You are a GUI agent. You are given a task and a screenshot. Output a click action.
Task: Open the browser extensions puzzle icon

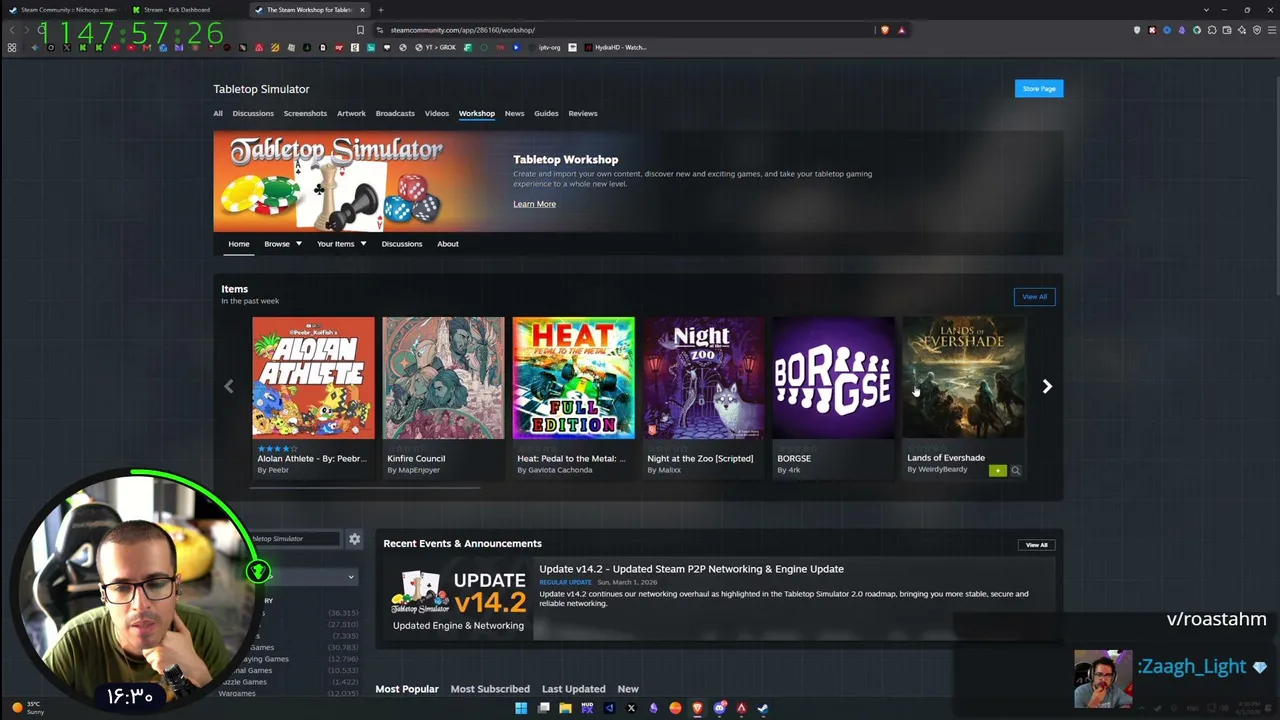(x=1211, y=30)
